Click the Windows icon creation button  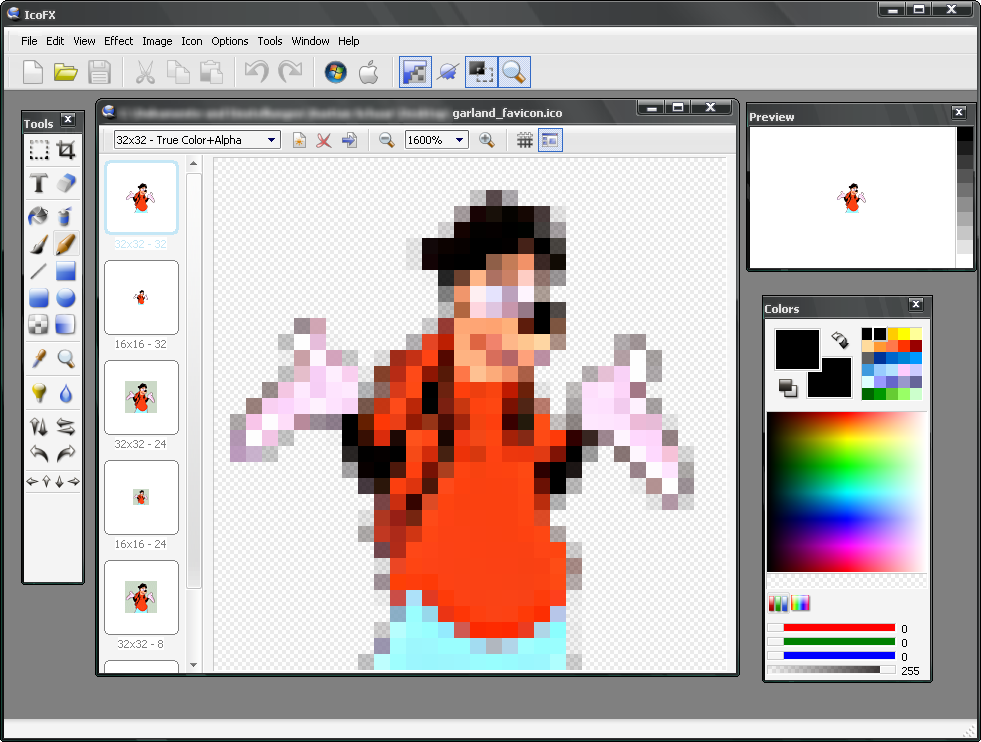tap(335, 72)
